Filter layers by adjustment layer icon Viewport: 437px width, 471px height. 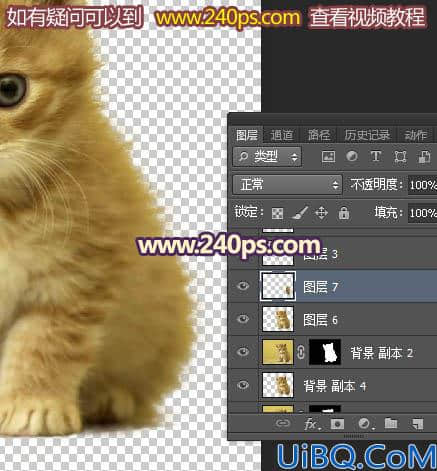tap(352, 156)
